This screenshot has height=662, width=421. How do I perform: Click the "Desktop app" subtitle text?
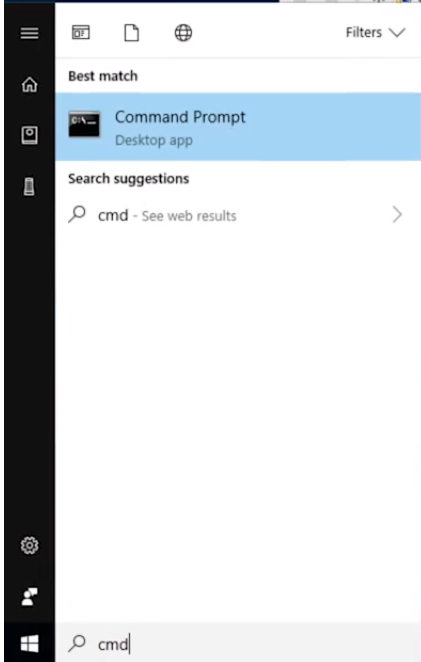154,140
